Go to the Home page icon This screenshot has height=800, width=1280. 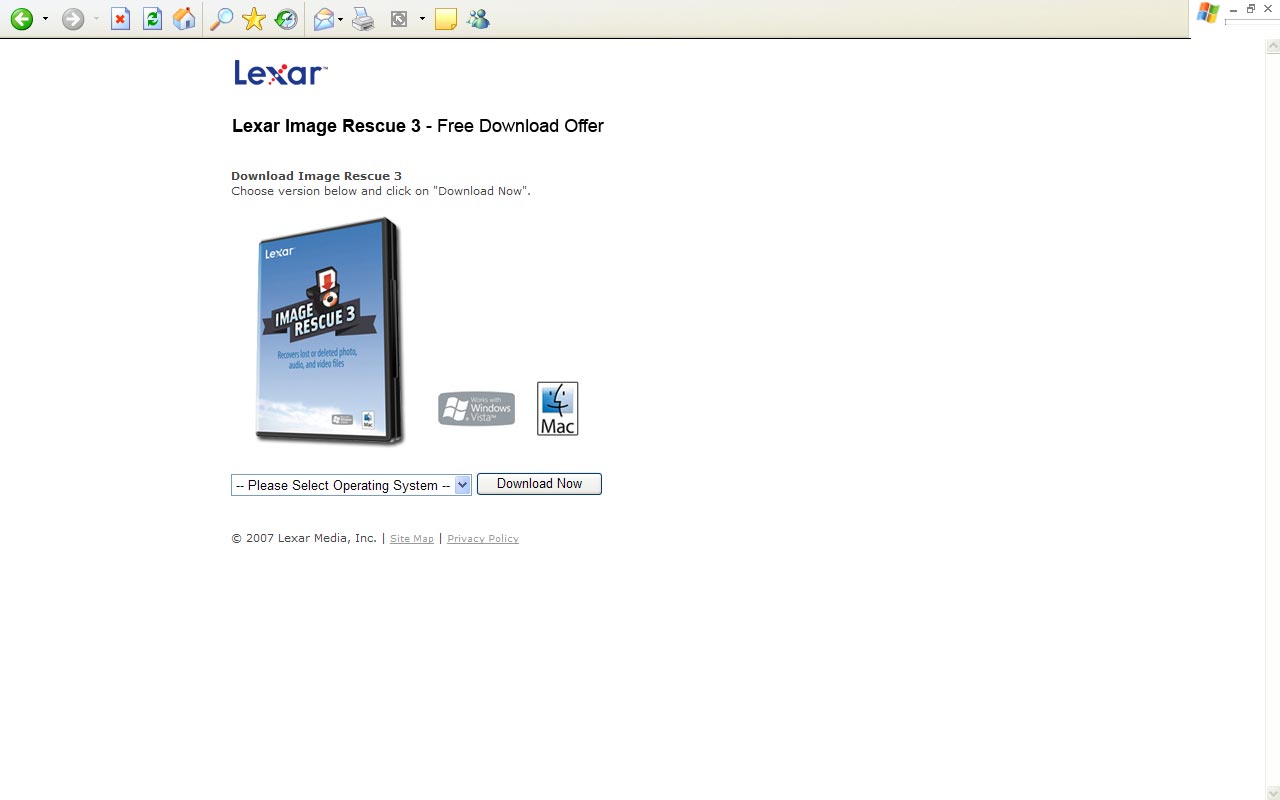184,19
